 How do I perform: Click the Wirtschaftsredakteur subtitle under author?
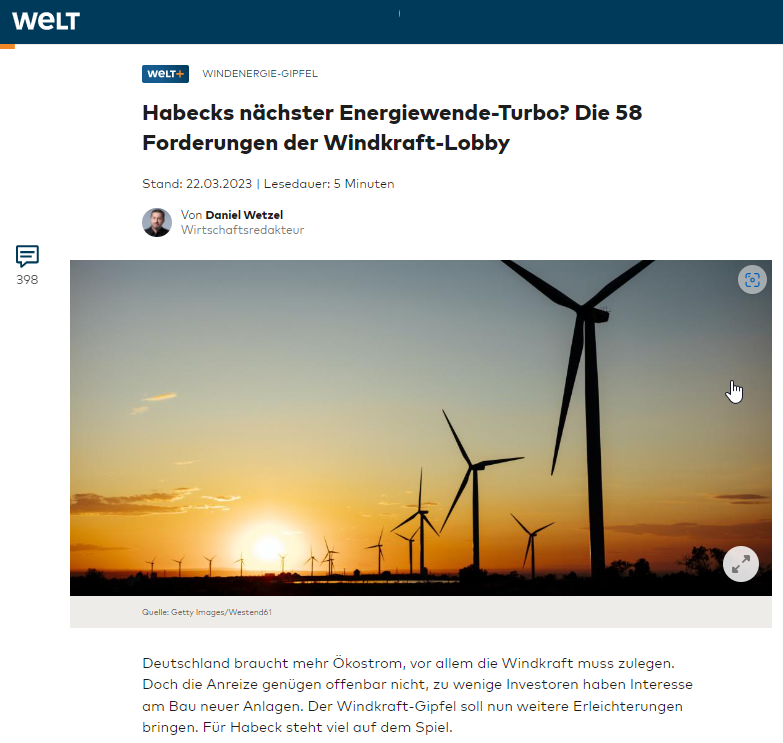242,230
